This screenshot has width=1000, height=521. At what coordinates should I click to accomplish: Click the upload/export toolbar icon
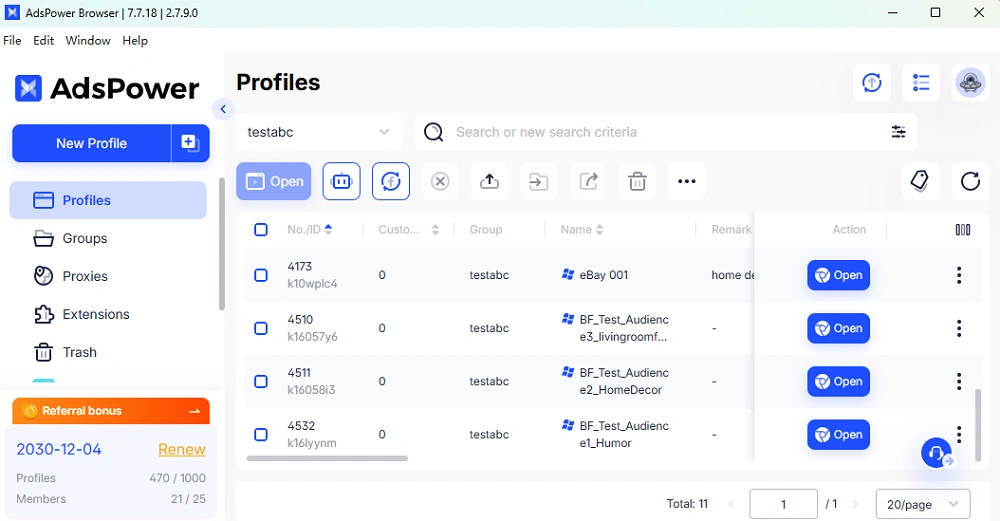click(x=489, y=181)
